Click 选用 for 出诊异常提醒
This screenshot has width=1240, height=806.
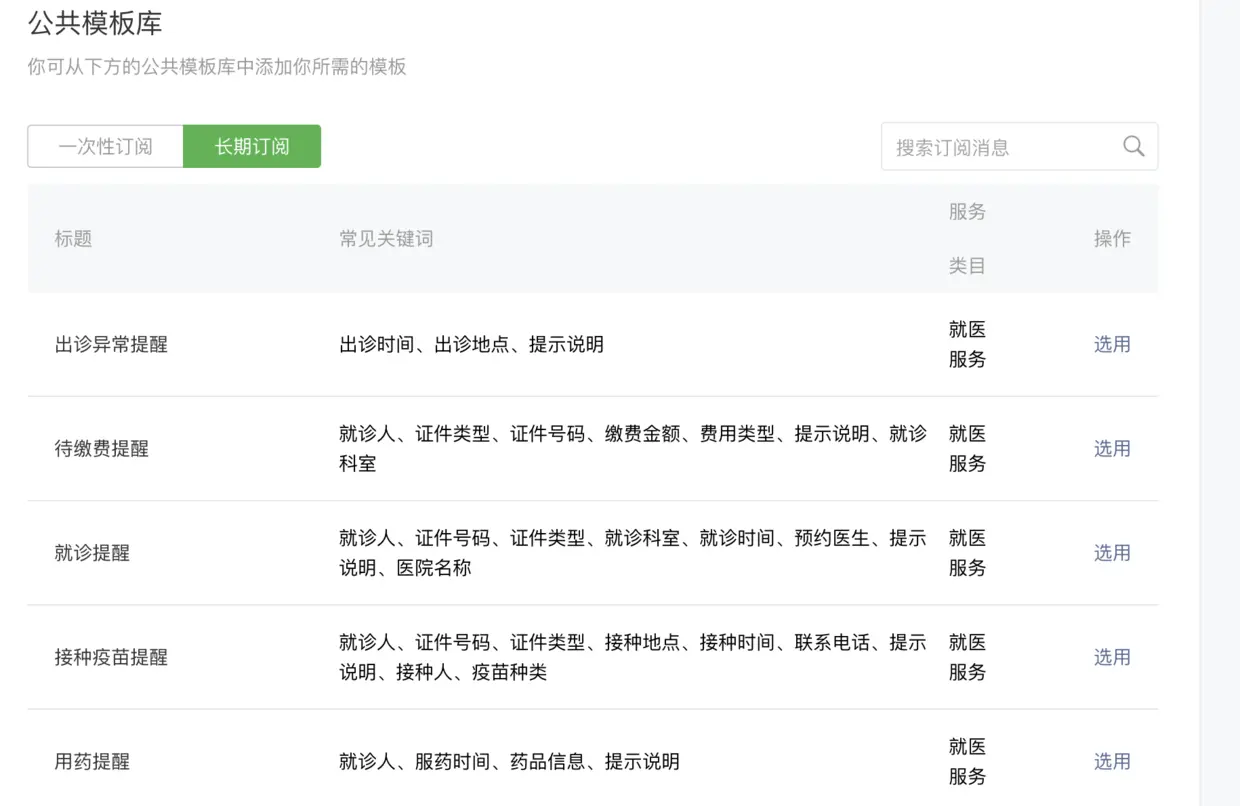(x=1111, y=344)
